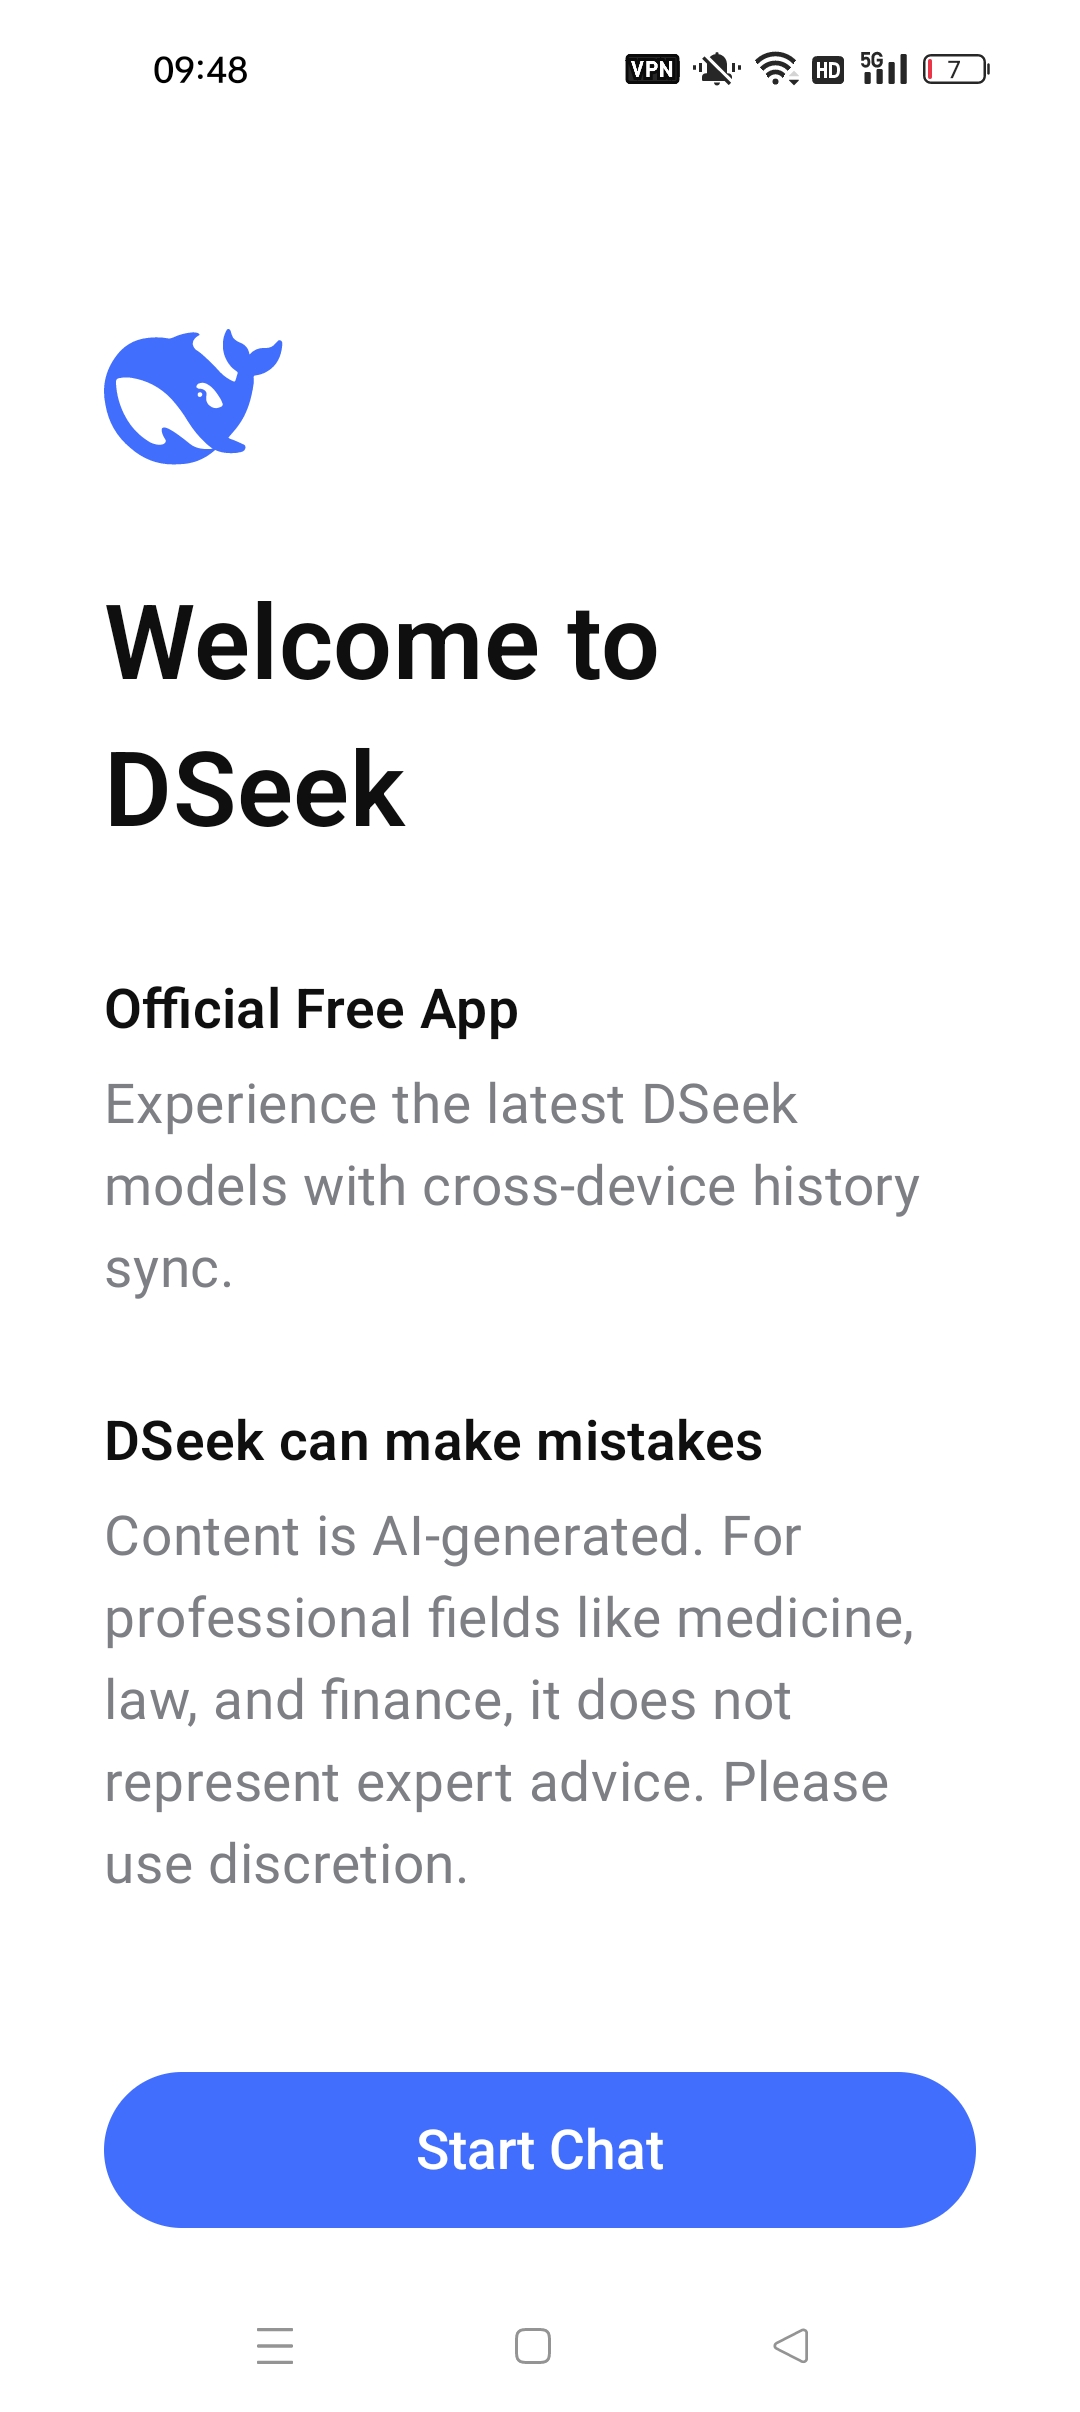Tap the Welcome to DSeek heading
The height and width of the screenshot is (2412, 1080).
(x=382, y=716)
